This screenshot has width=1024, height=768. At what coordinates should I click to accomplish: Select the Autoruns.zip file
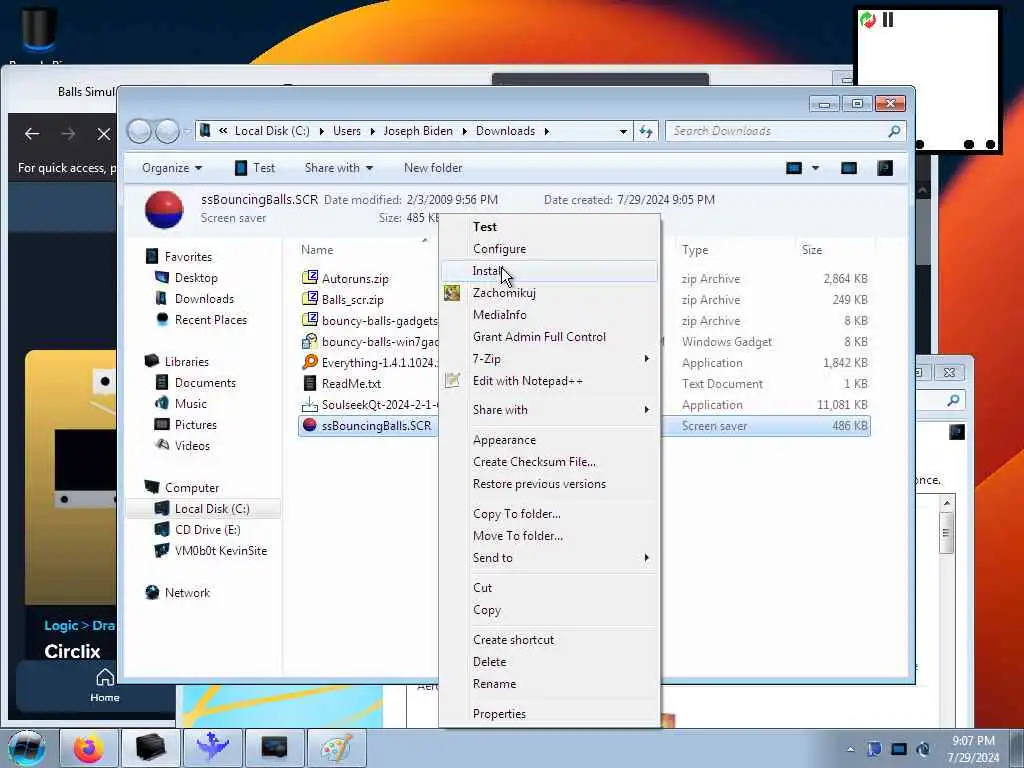pos(355,279)
